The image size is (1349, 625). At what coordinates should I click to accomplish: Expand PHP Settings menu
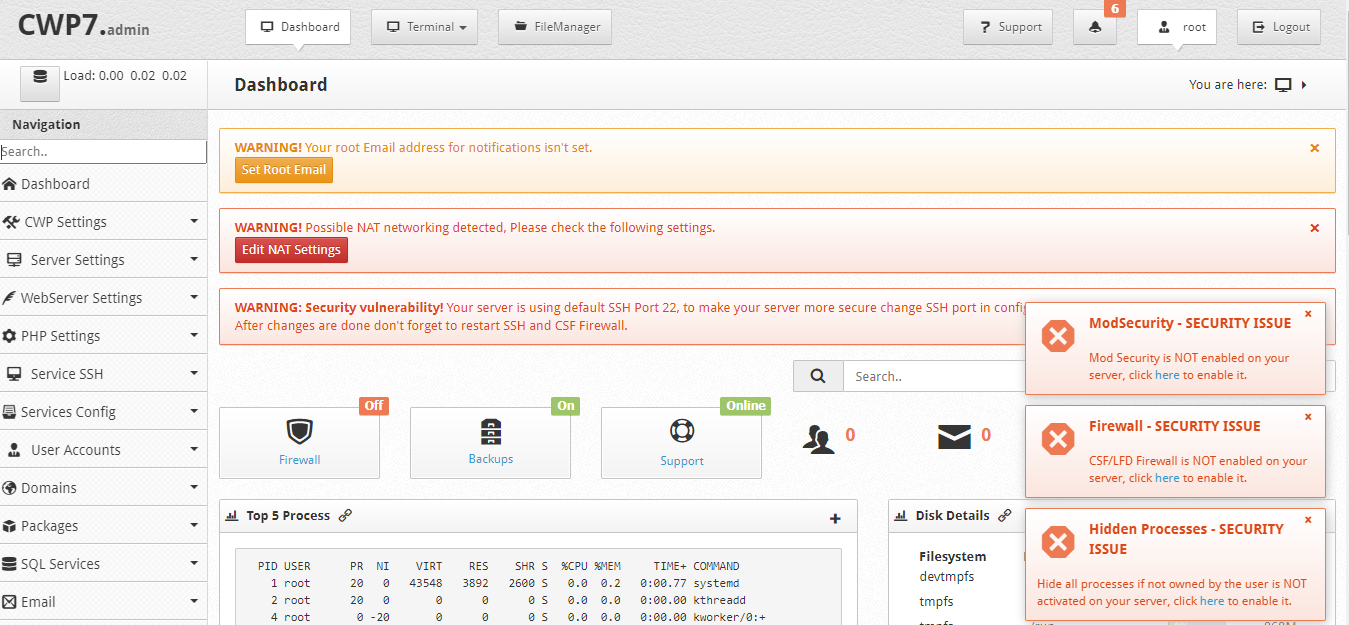104,336
